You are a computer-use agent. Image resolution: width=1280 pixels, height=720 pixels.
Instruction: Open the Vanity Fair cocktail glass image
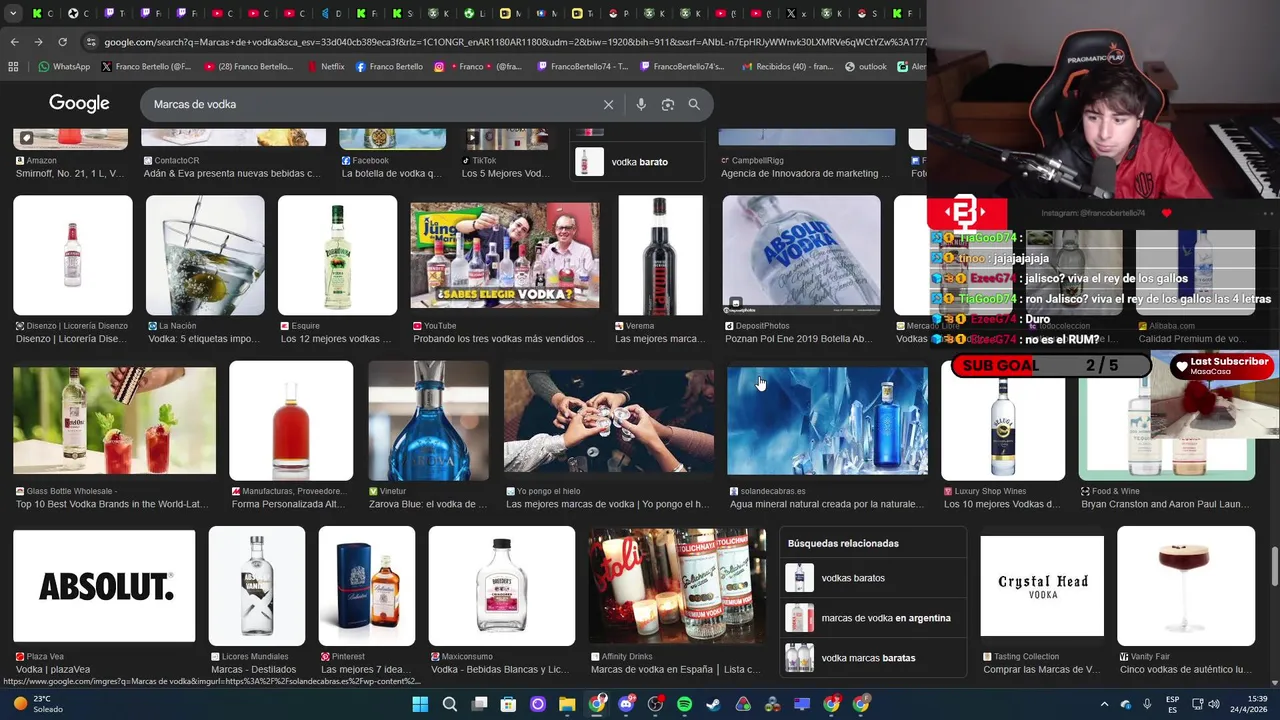coord(1186,586)
